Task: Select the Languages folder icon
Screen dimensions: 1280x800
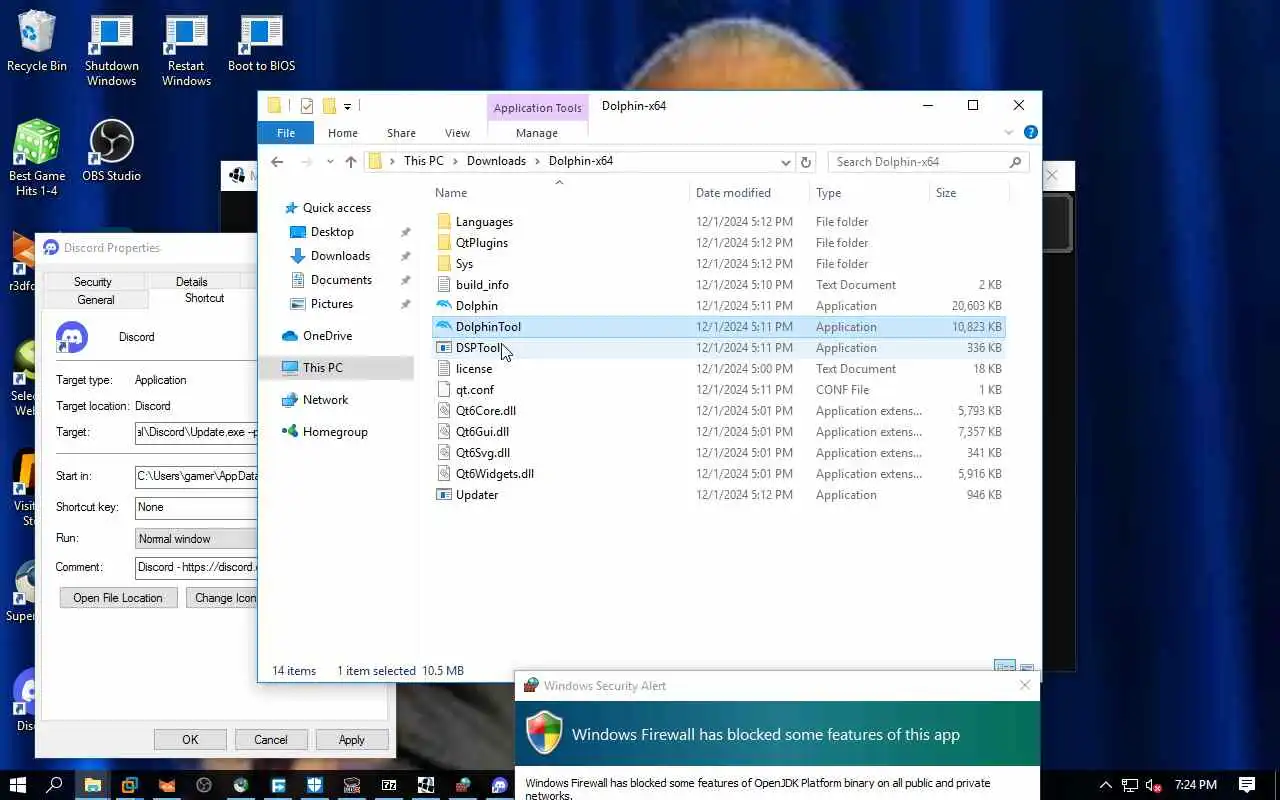Action: (444, 222)
